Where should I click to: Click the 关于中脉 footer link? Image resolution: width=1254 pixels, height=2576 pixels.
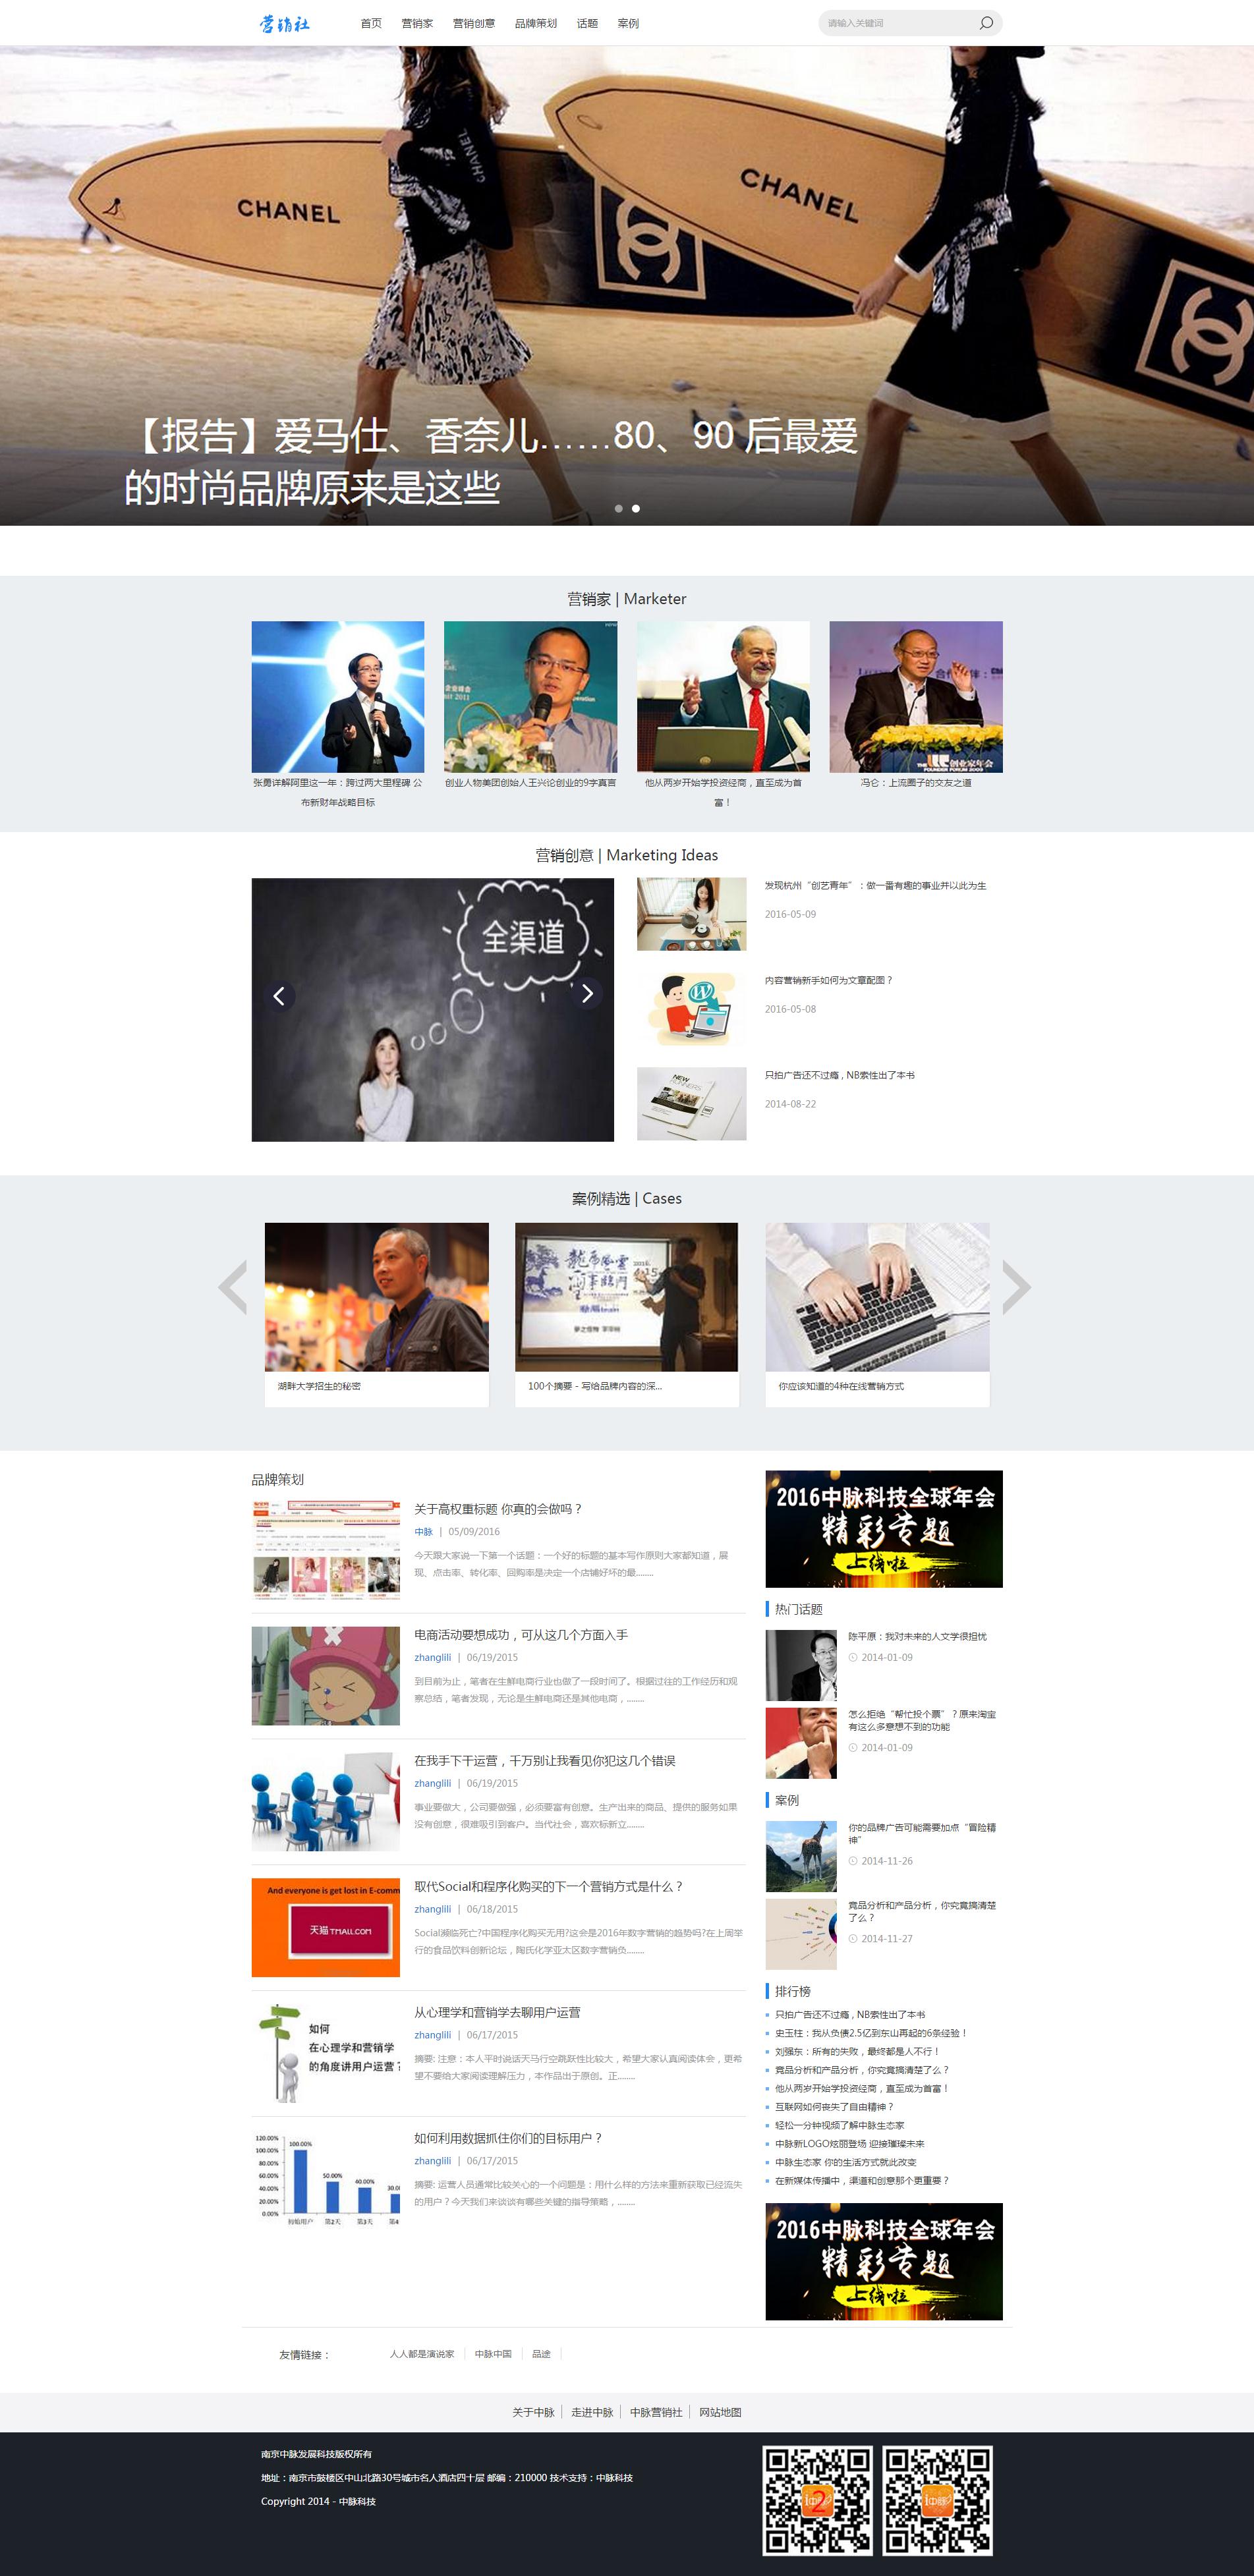coord(533,2412)
